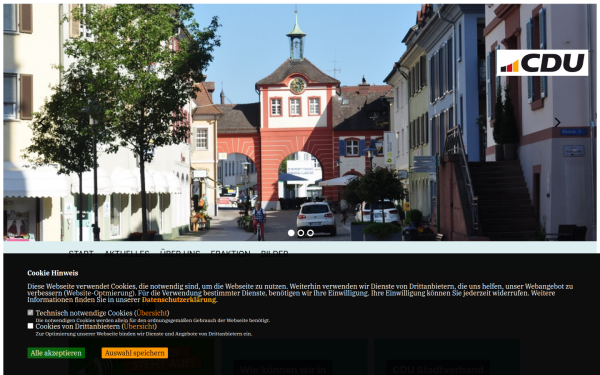Open the Datenschutzerklärung link
The image size is (600, 375).
(x=179, y=300)
